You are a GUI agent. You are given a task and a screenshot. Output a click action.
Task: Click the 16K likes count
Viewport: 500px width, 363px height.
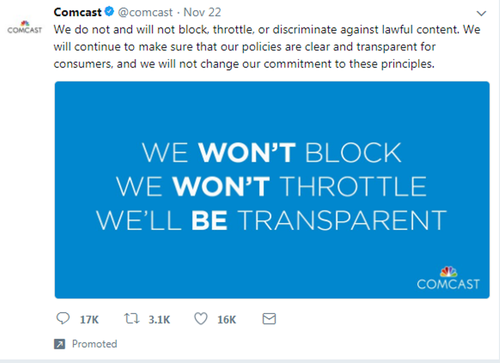[227, 320]
